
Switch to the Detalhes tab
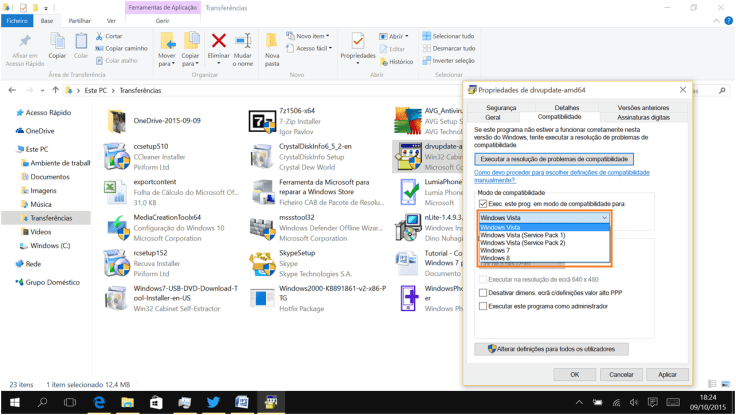pyautogui.click(x=566, y=107)
